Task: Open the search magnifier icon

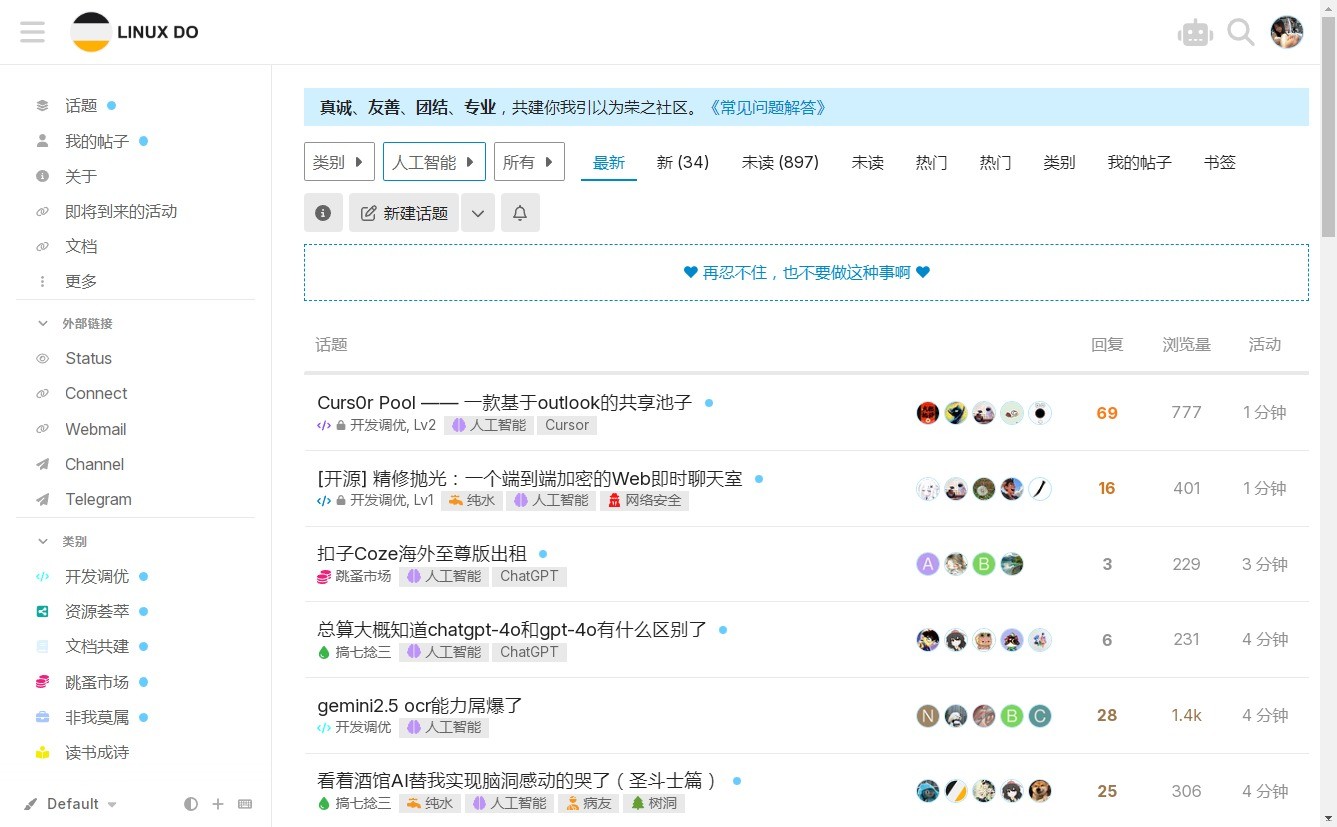Action: pos(1240,33)
